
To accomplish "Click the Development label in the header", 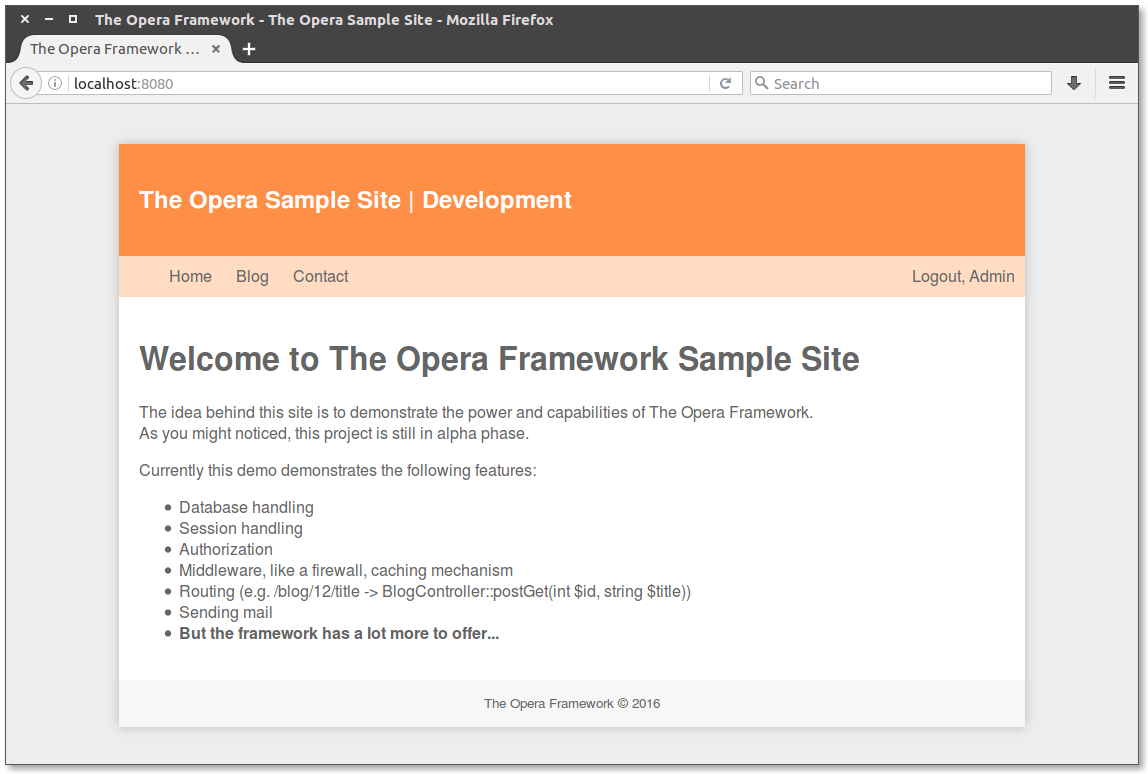I will pos(496,200).
